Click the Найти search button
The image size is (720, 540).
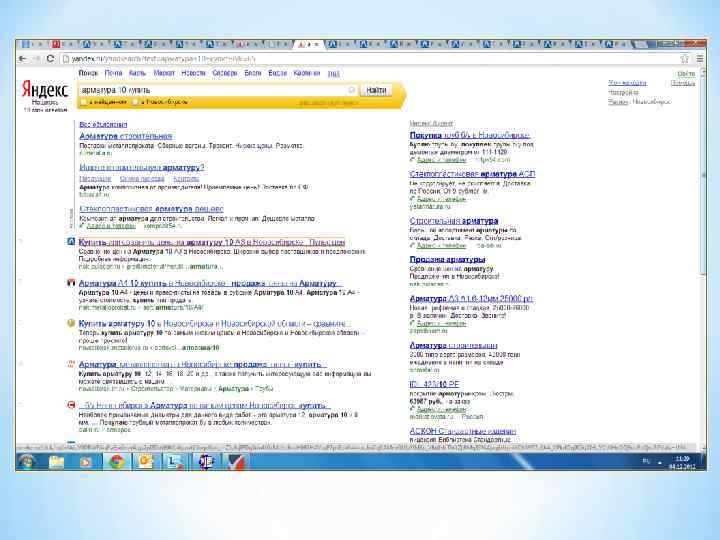click(376, 90)
